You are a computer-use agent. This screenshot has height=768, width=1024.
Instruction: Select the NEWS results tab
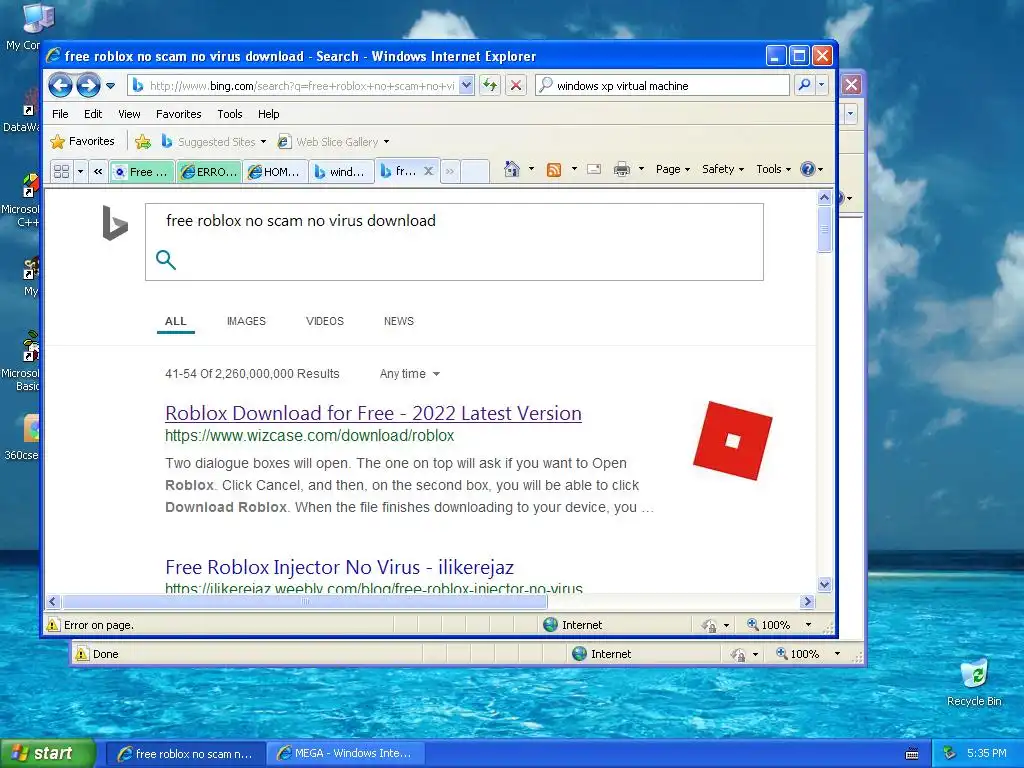tap(398, 321)
